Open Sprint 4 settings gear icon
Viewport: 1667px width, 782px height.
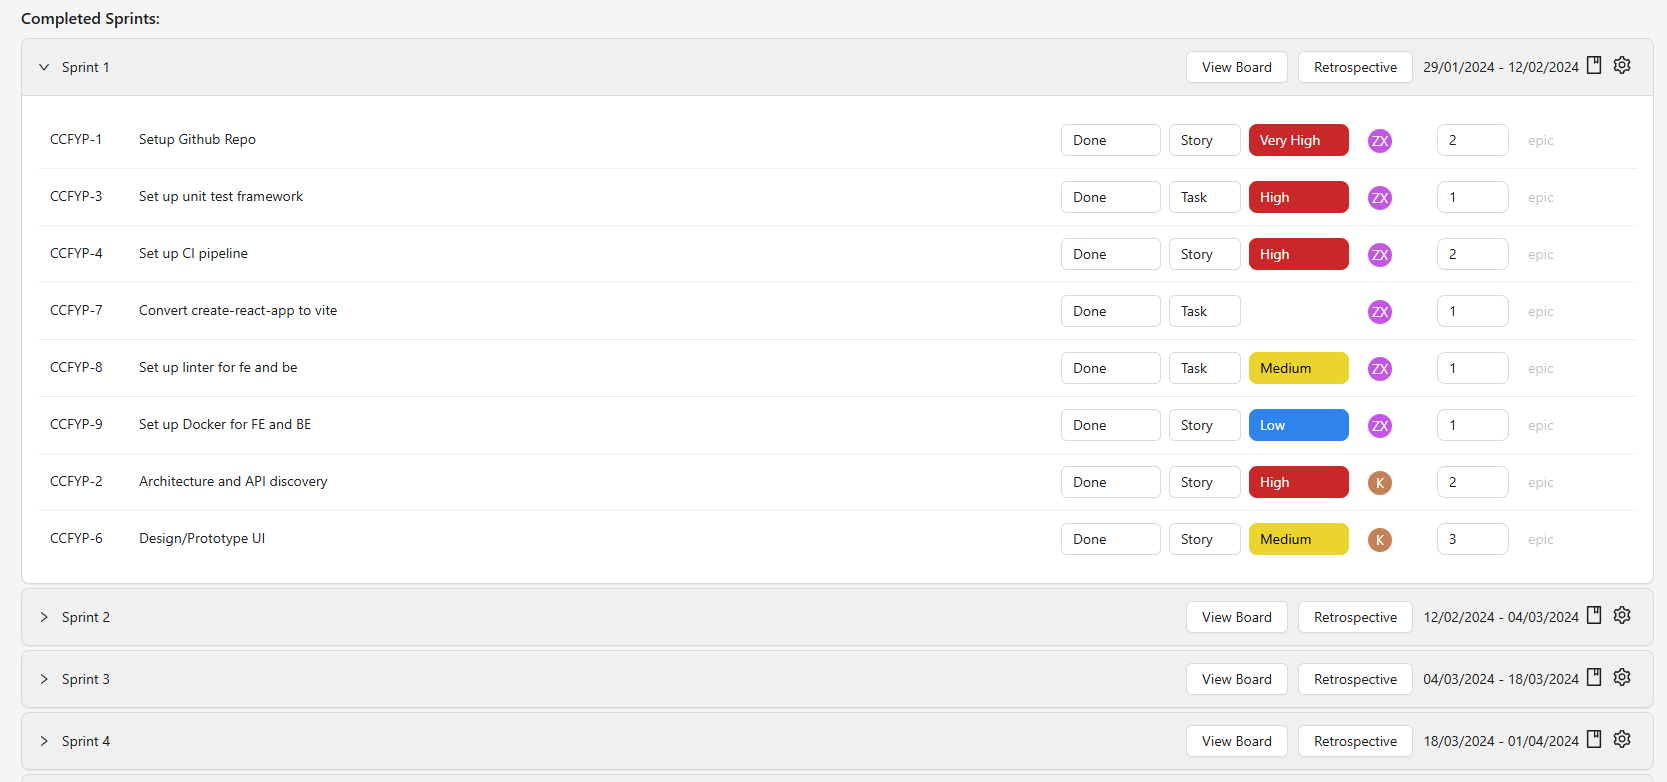click(x=1622, y=740)
